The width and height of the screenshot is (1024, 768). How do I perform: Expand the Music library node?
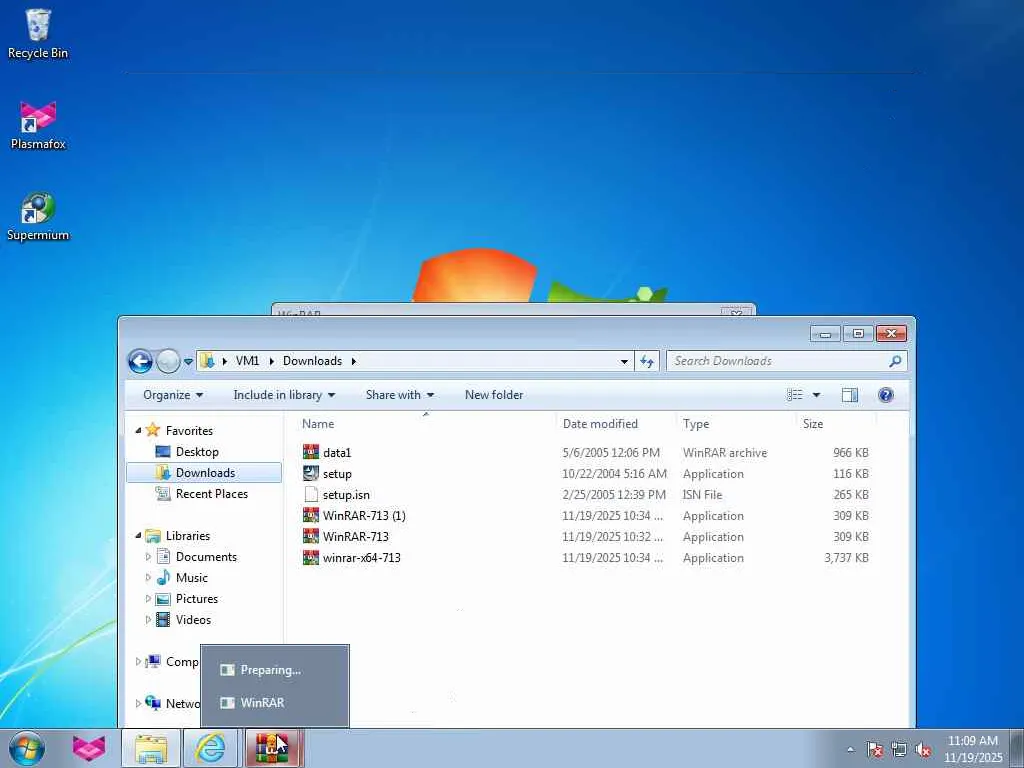click(x=148, y=578)
